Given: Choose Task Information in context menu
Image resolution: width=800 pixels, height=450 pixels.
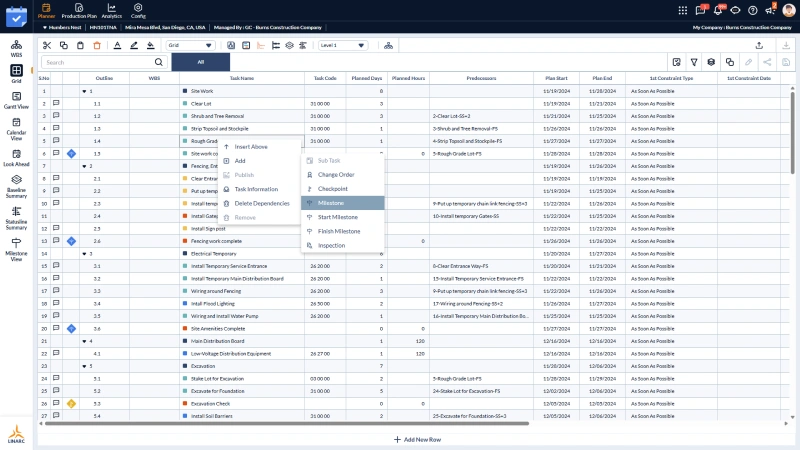Looking at the screenshot, I should 259,189.
